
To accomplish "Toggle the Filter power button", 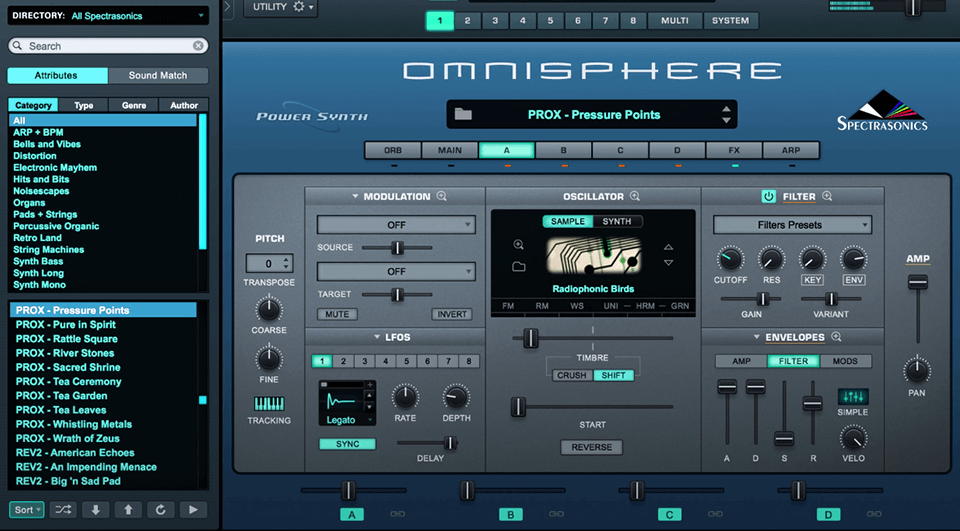I will (768, 197).
